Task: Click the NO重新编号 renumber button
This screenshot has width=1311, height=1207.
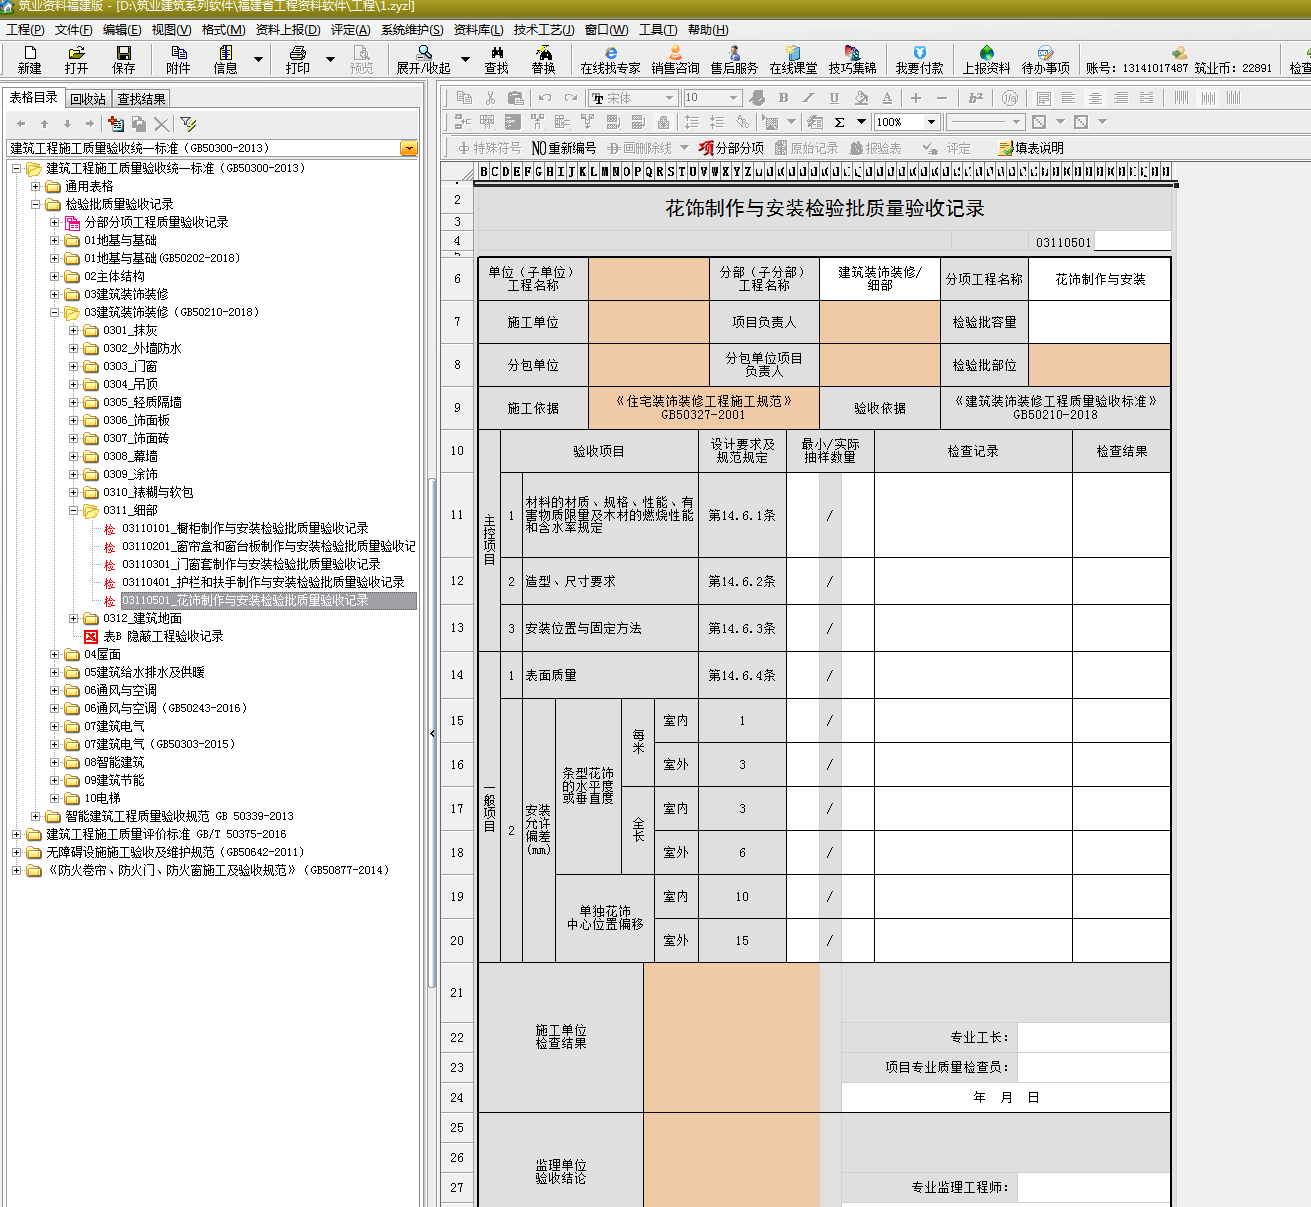Action: pos(564,148)
